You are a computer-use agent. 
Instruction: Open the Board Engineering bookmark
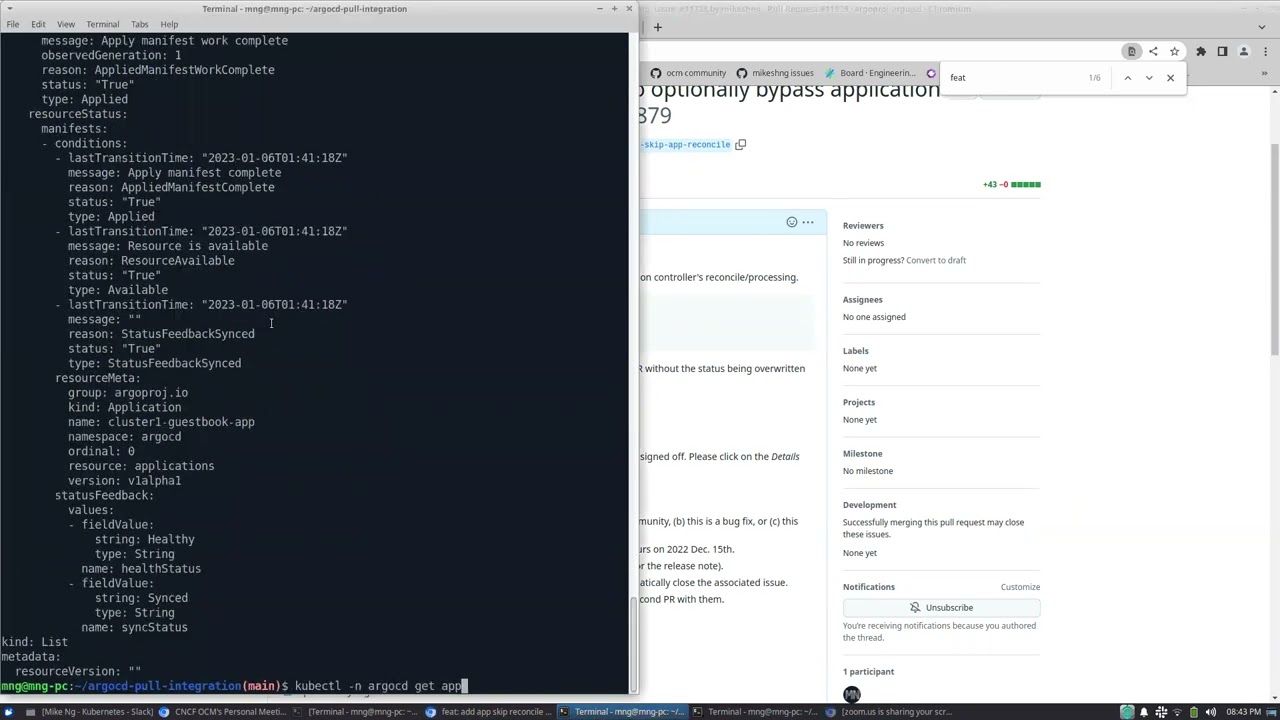click(869, 73)
